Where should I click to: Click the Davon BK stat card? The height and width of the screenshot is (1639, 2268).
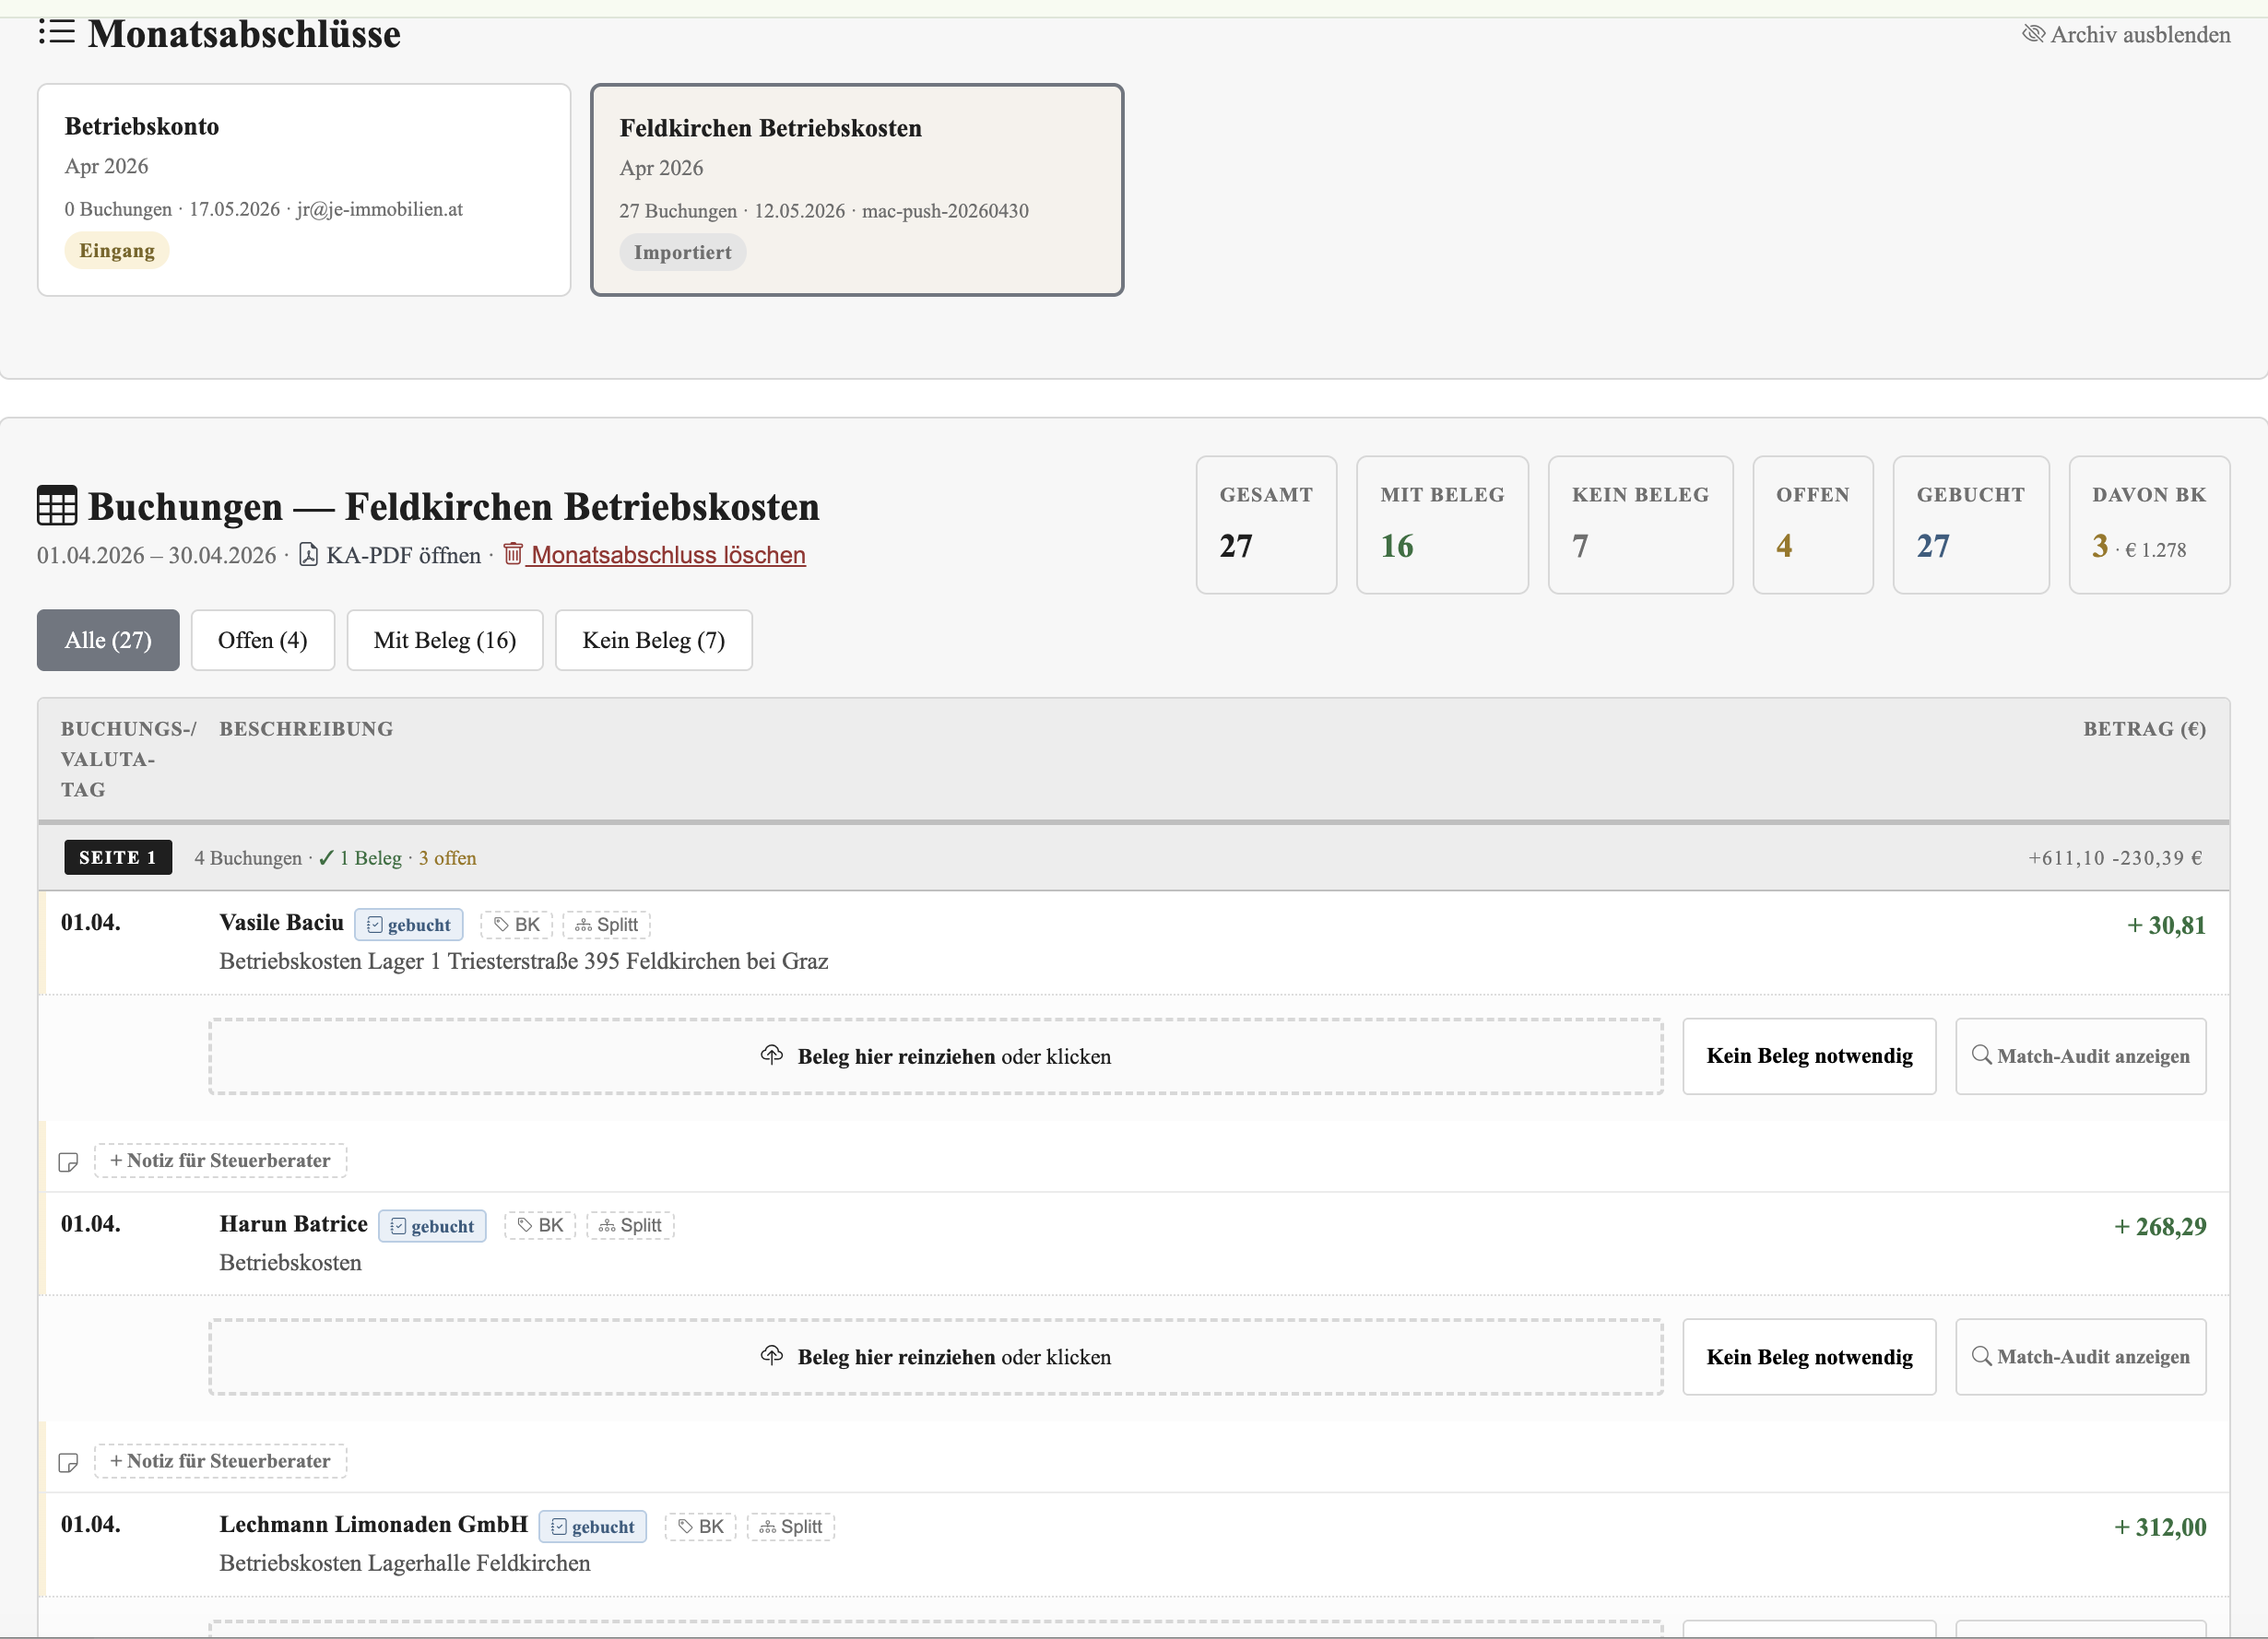(2149, 525)
